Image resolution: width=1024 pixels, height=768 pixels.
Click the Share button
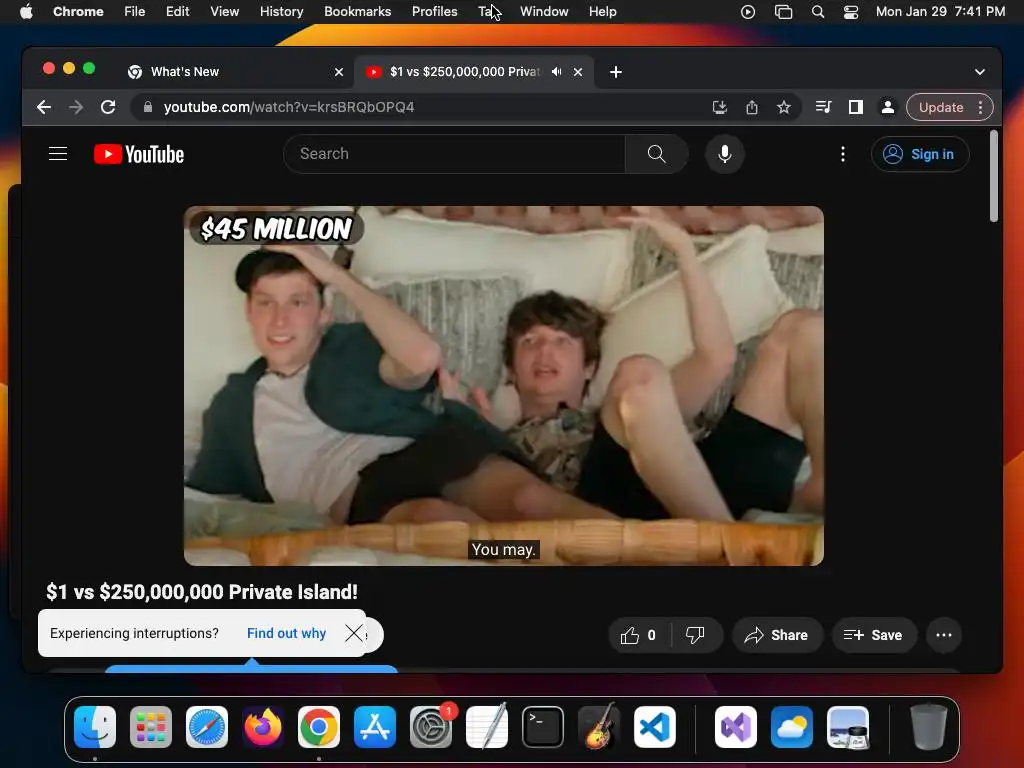[x=776, y=635]
